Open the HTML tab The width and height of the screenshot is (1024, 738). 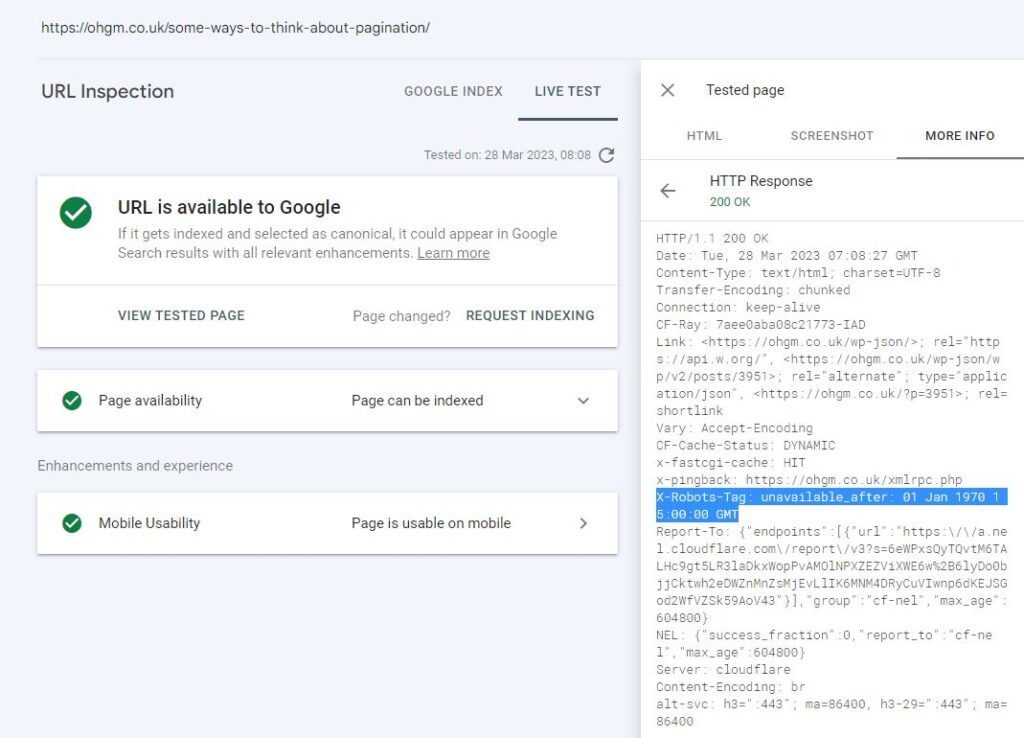(704, 136)
